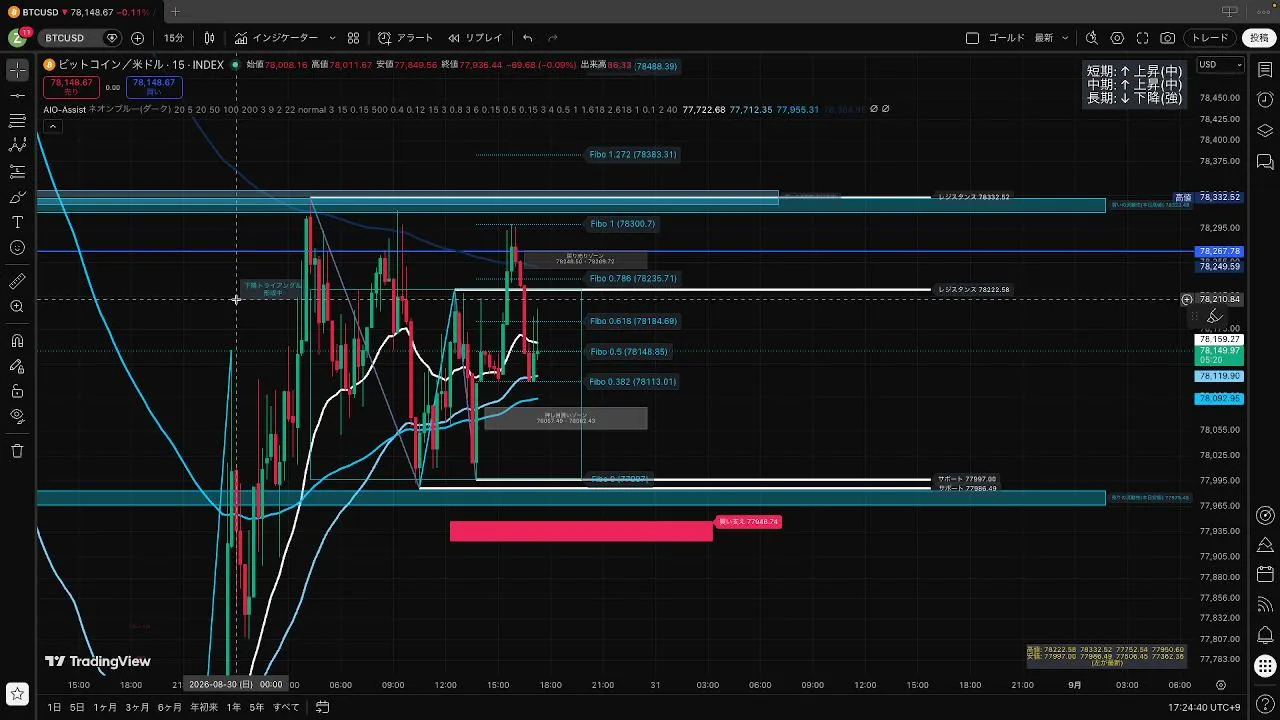
Task: Lock all drawing tools
Action: click(x=17, y=391)
